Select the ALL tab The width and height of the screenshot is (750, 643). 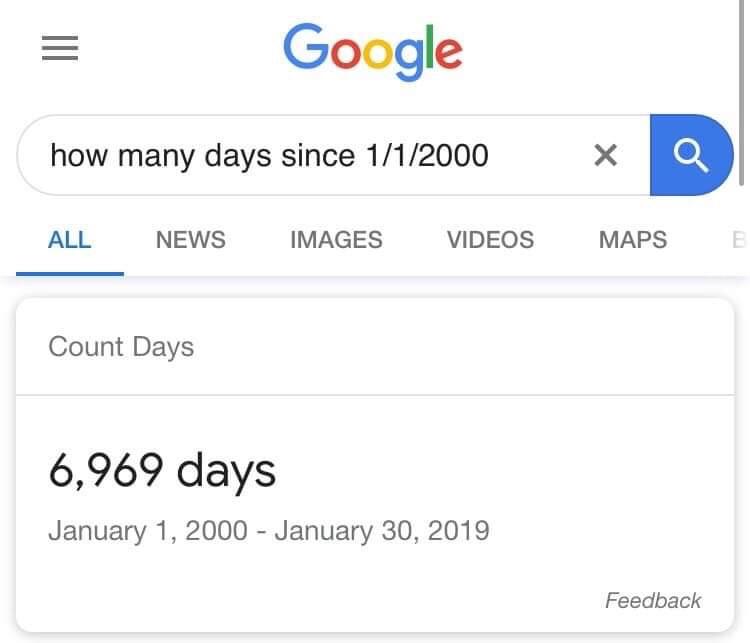click(x=70, y=240)
